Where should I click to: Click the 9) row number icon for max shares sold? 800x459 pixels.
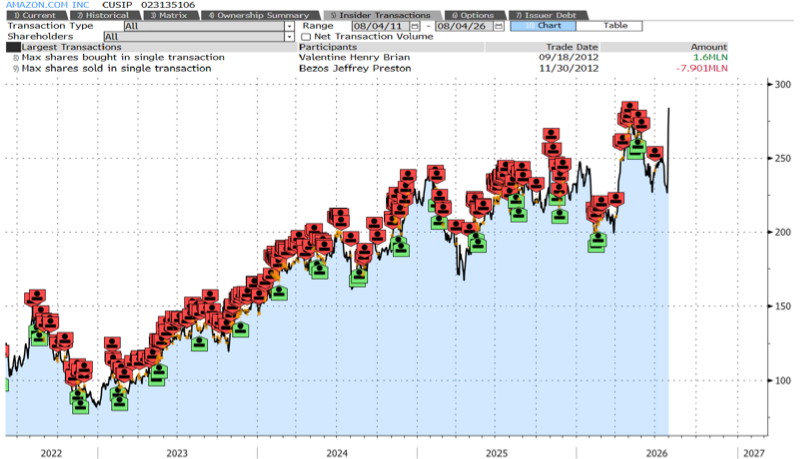point(16,69)
